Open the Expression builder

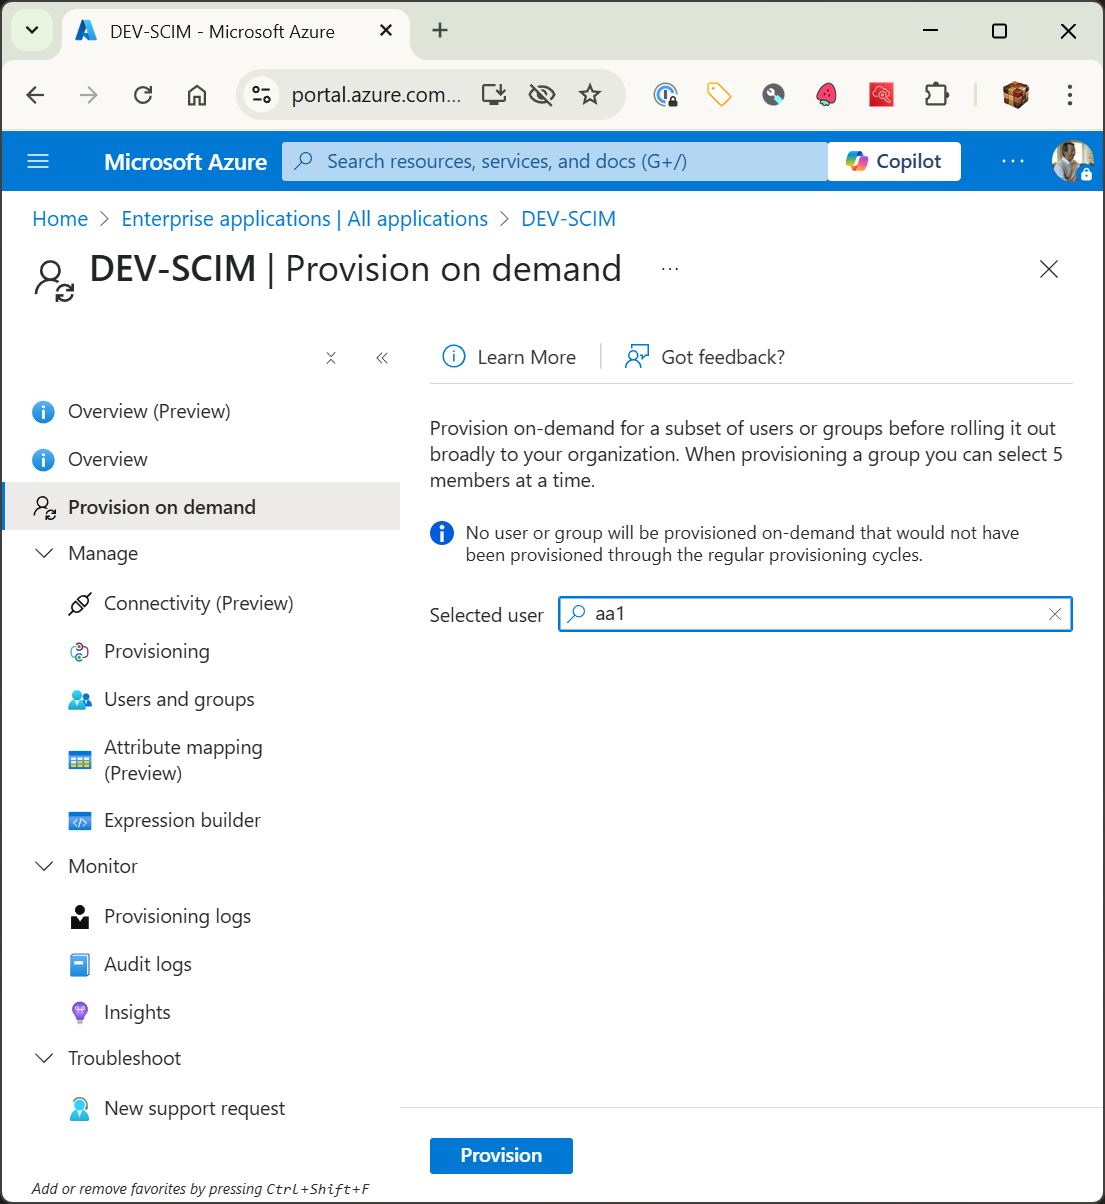181,820
